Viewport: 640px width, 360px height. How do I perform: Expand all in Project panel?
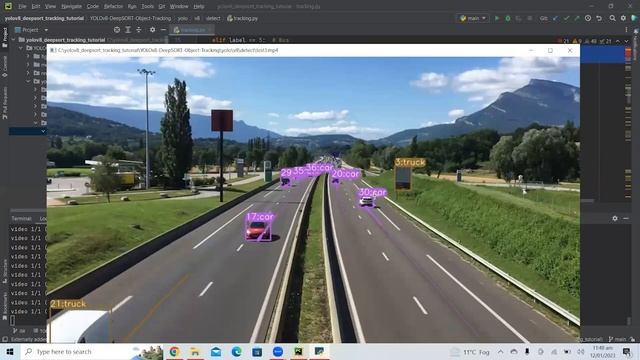point(128,30)
